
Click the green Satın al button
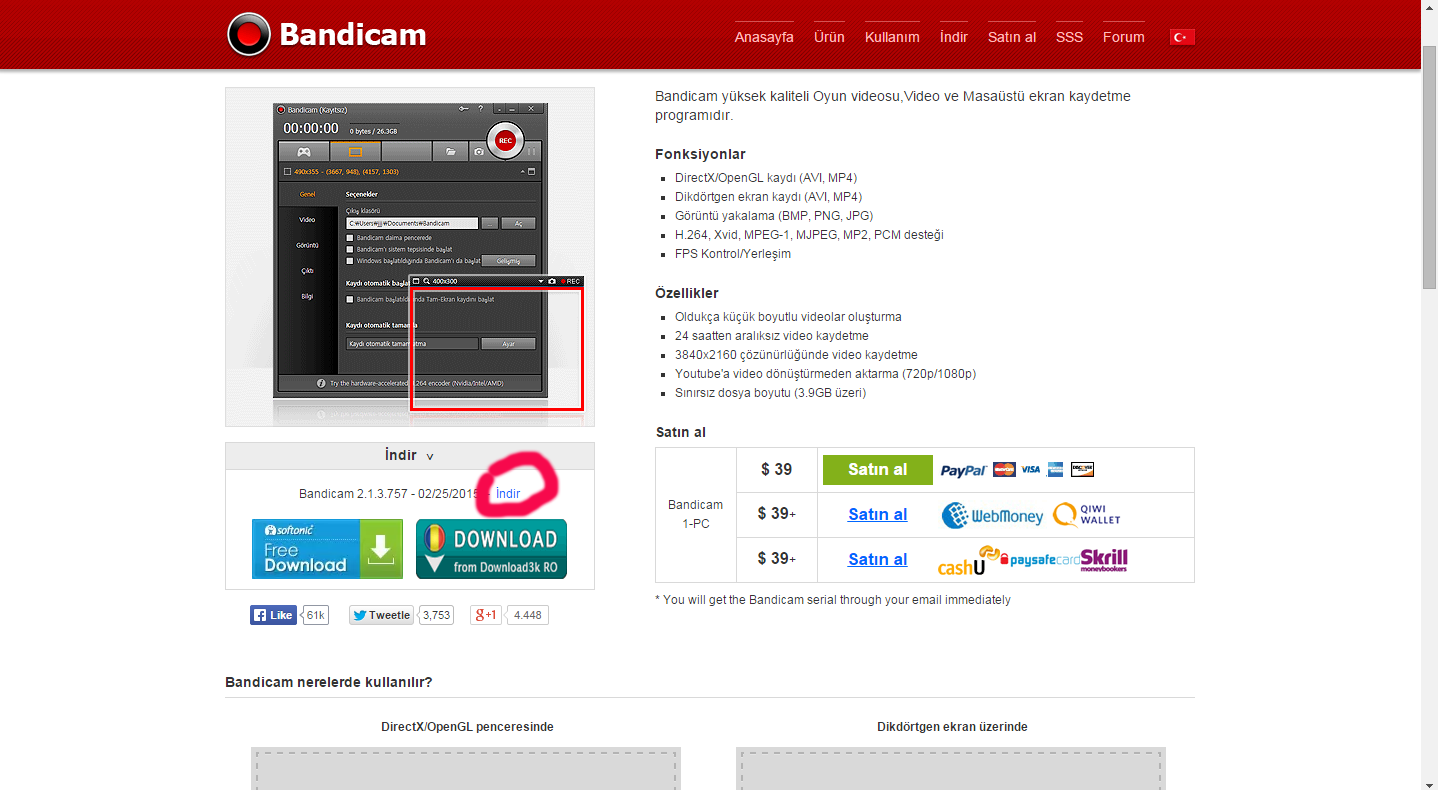coord(878,470)
